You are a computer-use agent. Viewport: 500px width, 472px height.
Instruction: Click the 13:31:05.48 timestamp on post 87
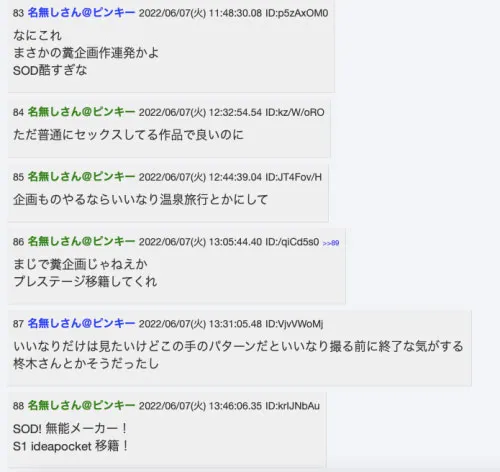pos(235,324)
